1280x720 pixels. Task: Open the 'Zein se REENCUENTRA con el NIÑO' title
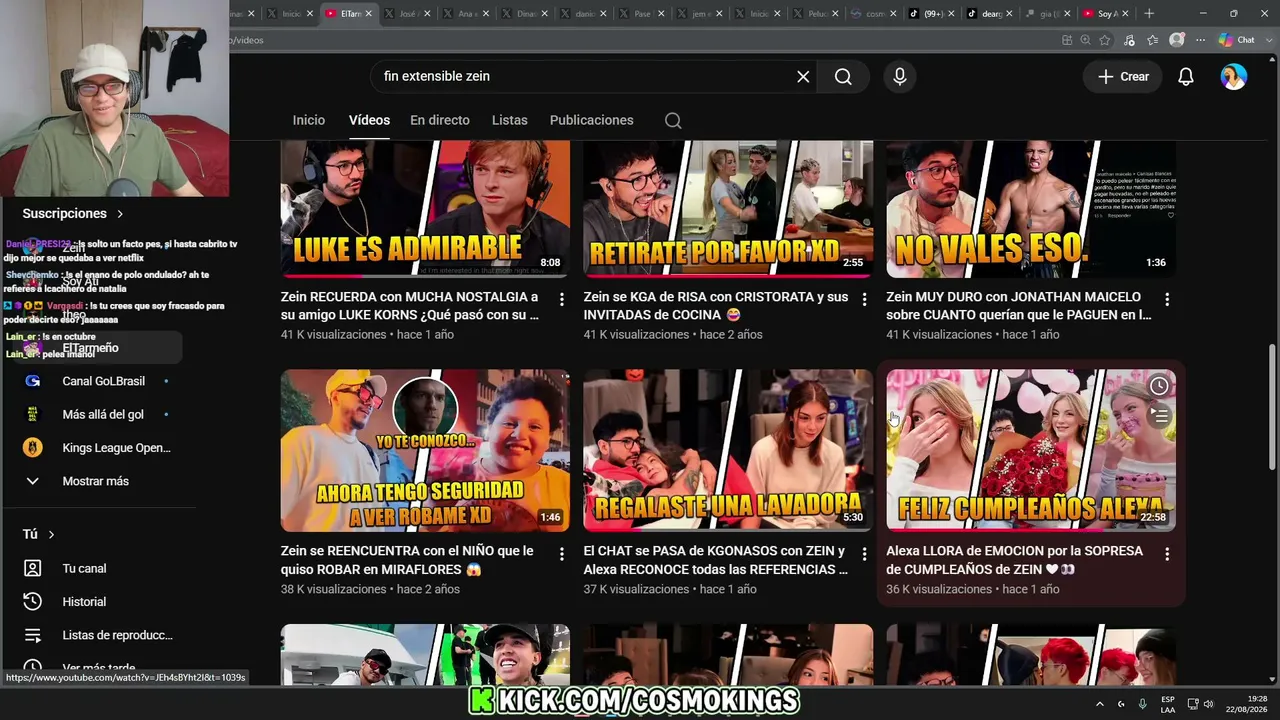click(408, 560)
